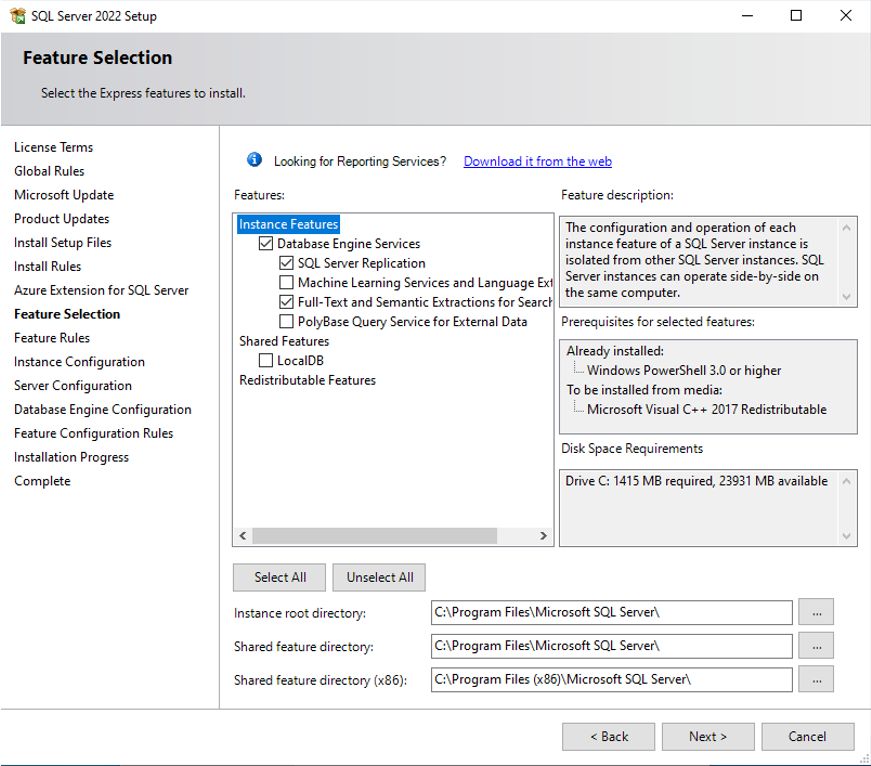
Task: Enable PolyBase Query Service checkbox
Action: click(x=287, y=322)
